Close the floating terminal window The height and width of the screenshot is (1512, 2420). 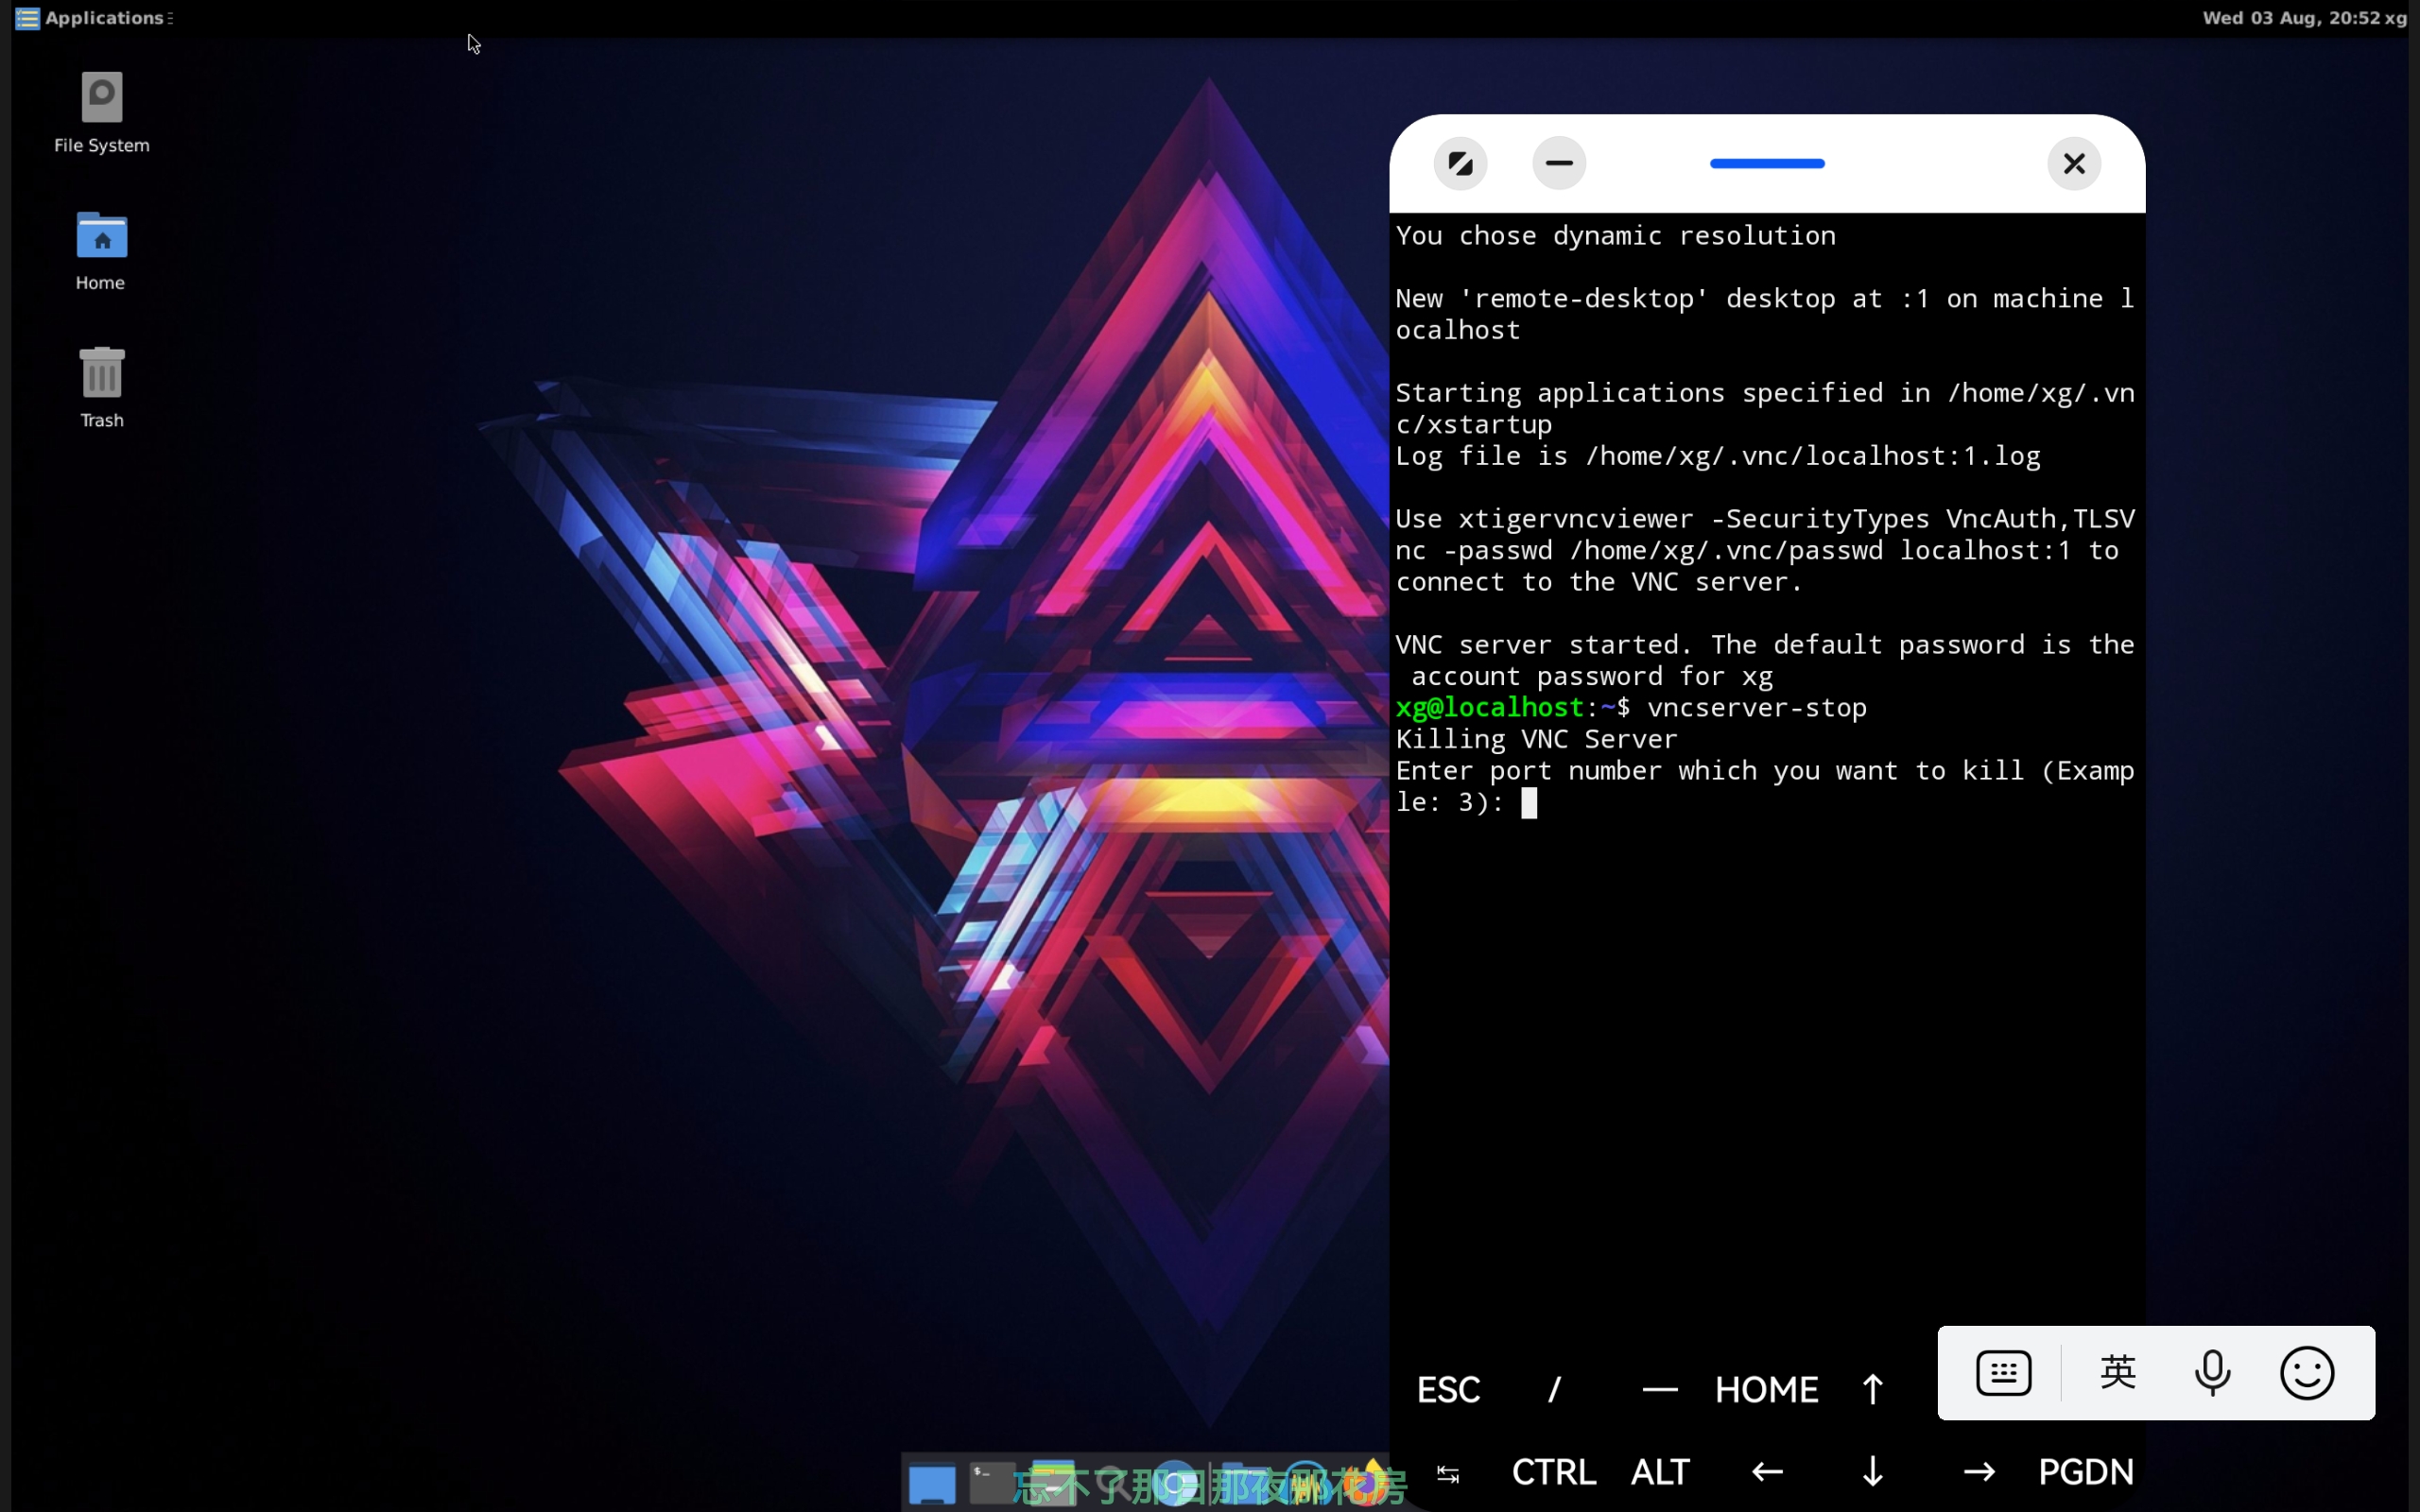coord(2074,163)
